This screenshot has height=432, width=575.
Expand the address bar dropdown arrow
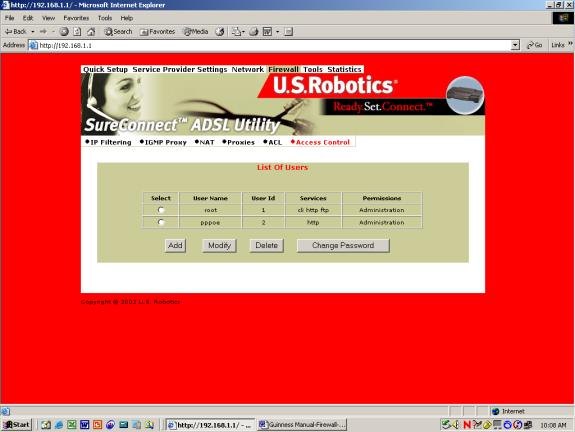(x=515, y=45)
